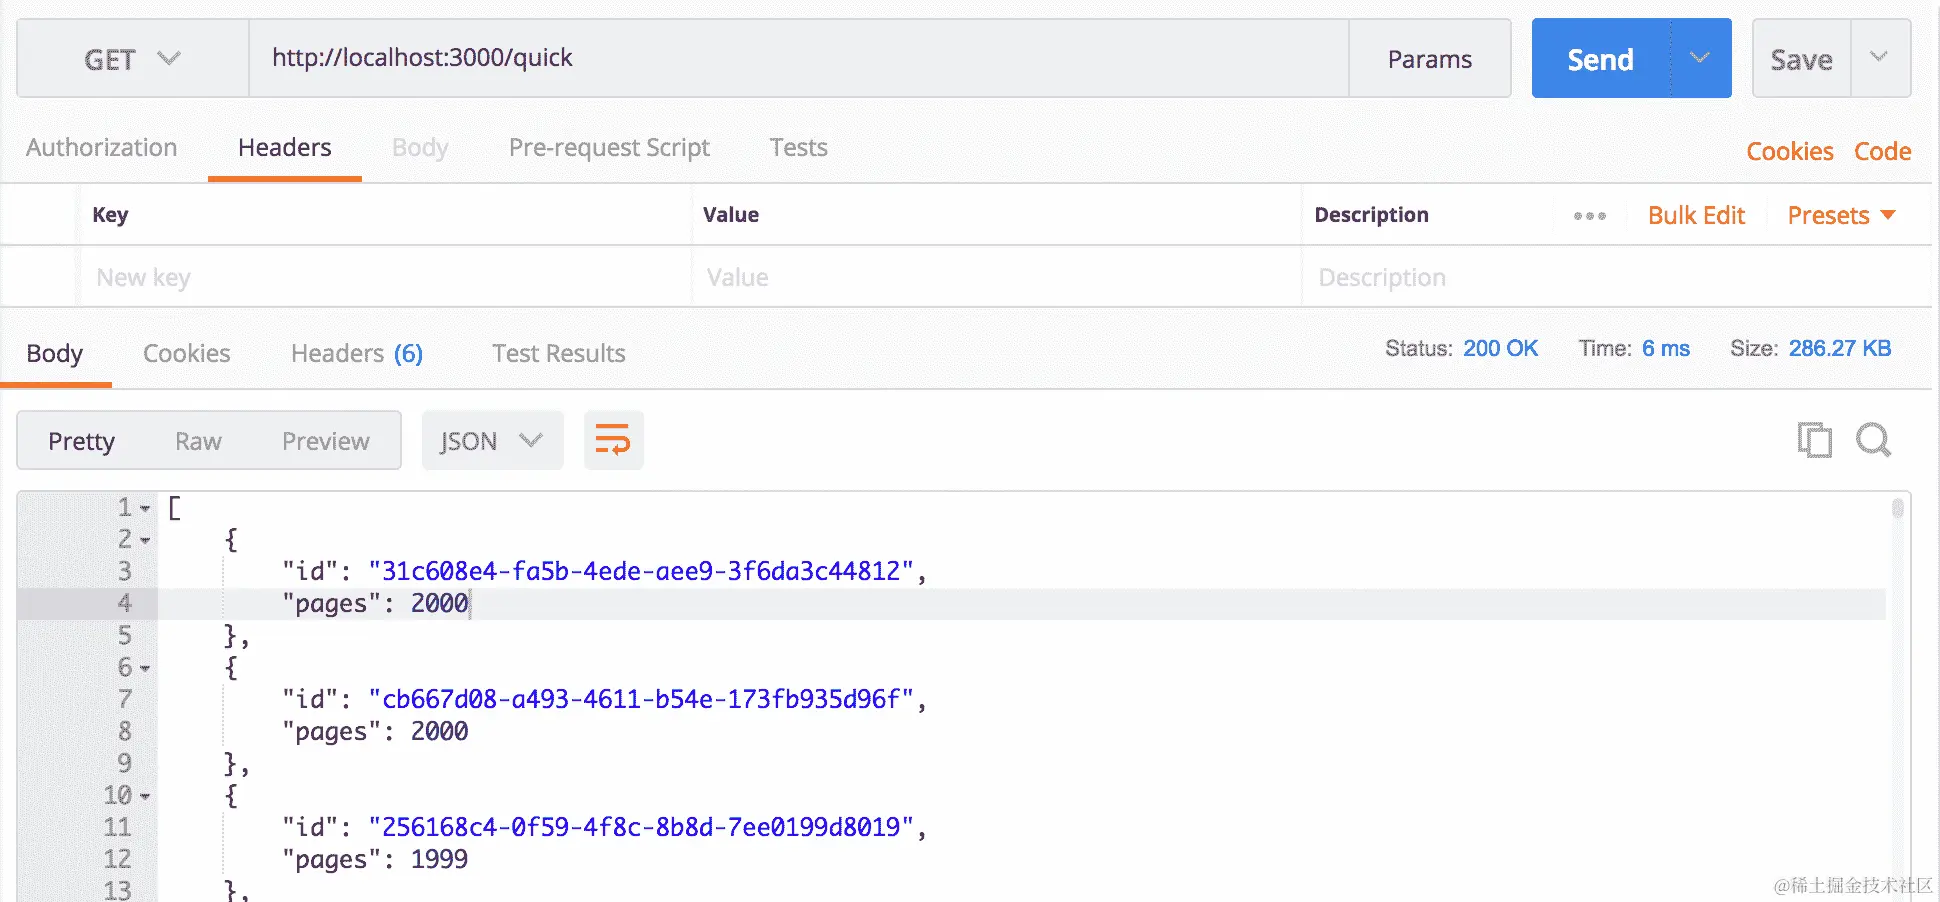Open the Save options dropdown arrow
Image resolution: width=1940 pixels, height=902 pixels.
coord(1879,59)
